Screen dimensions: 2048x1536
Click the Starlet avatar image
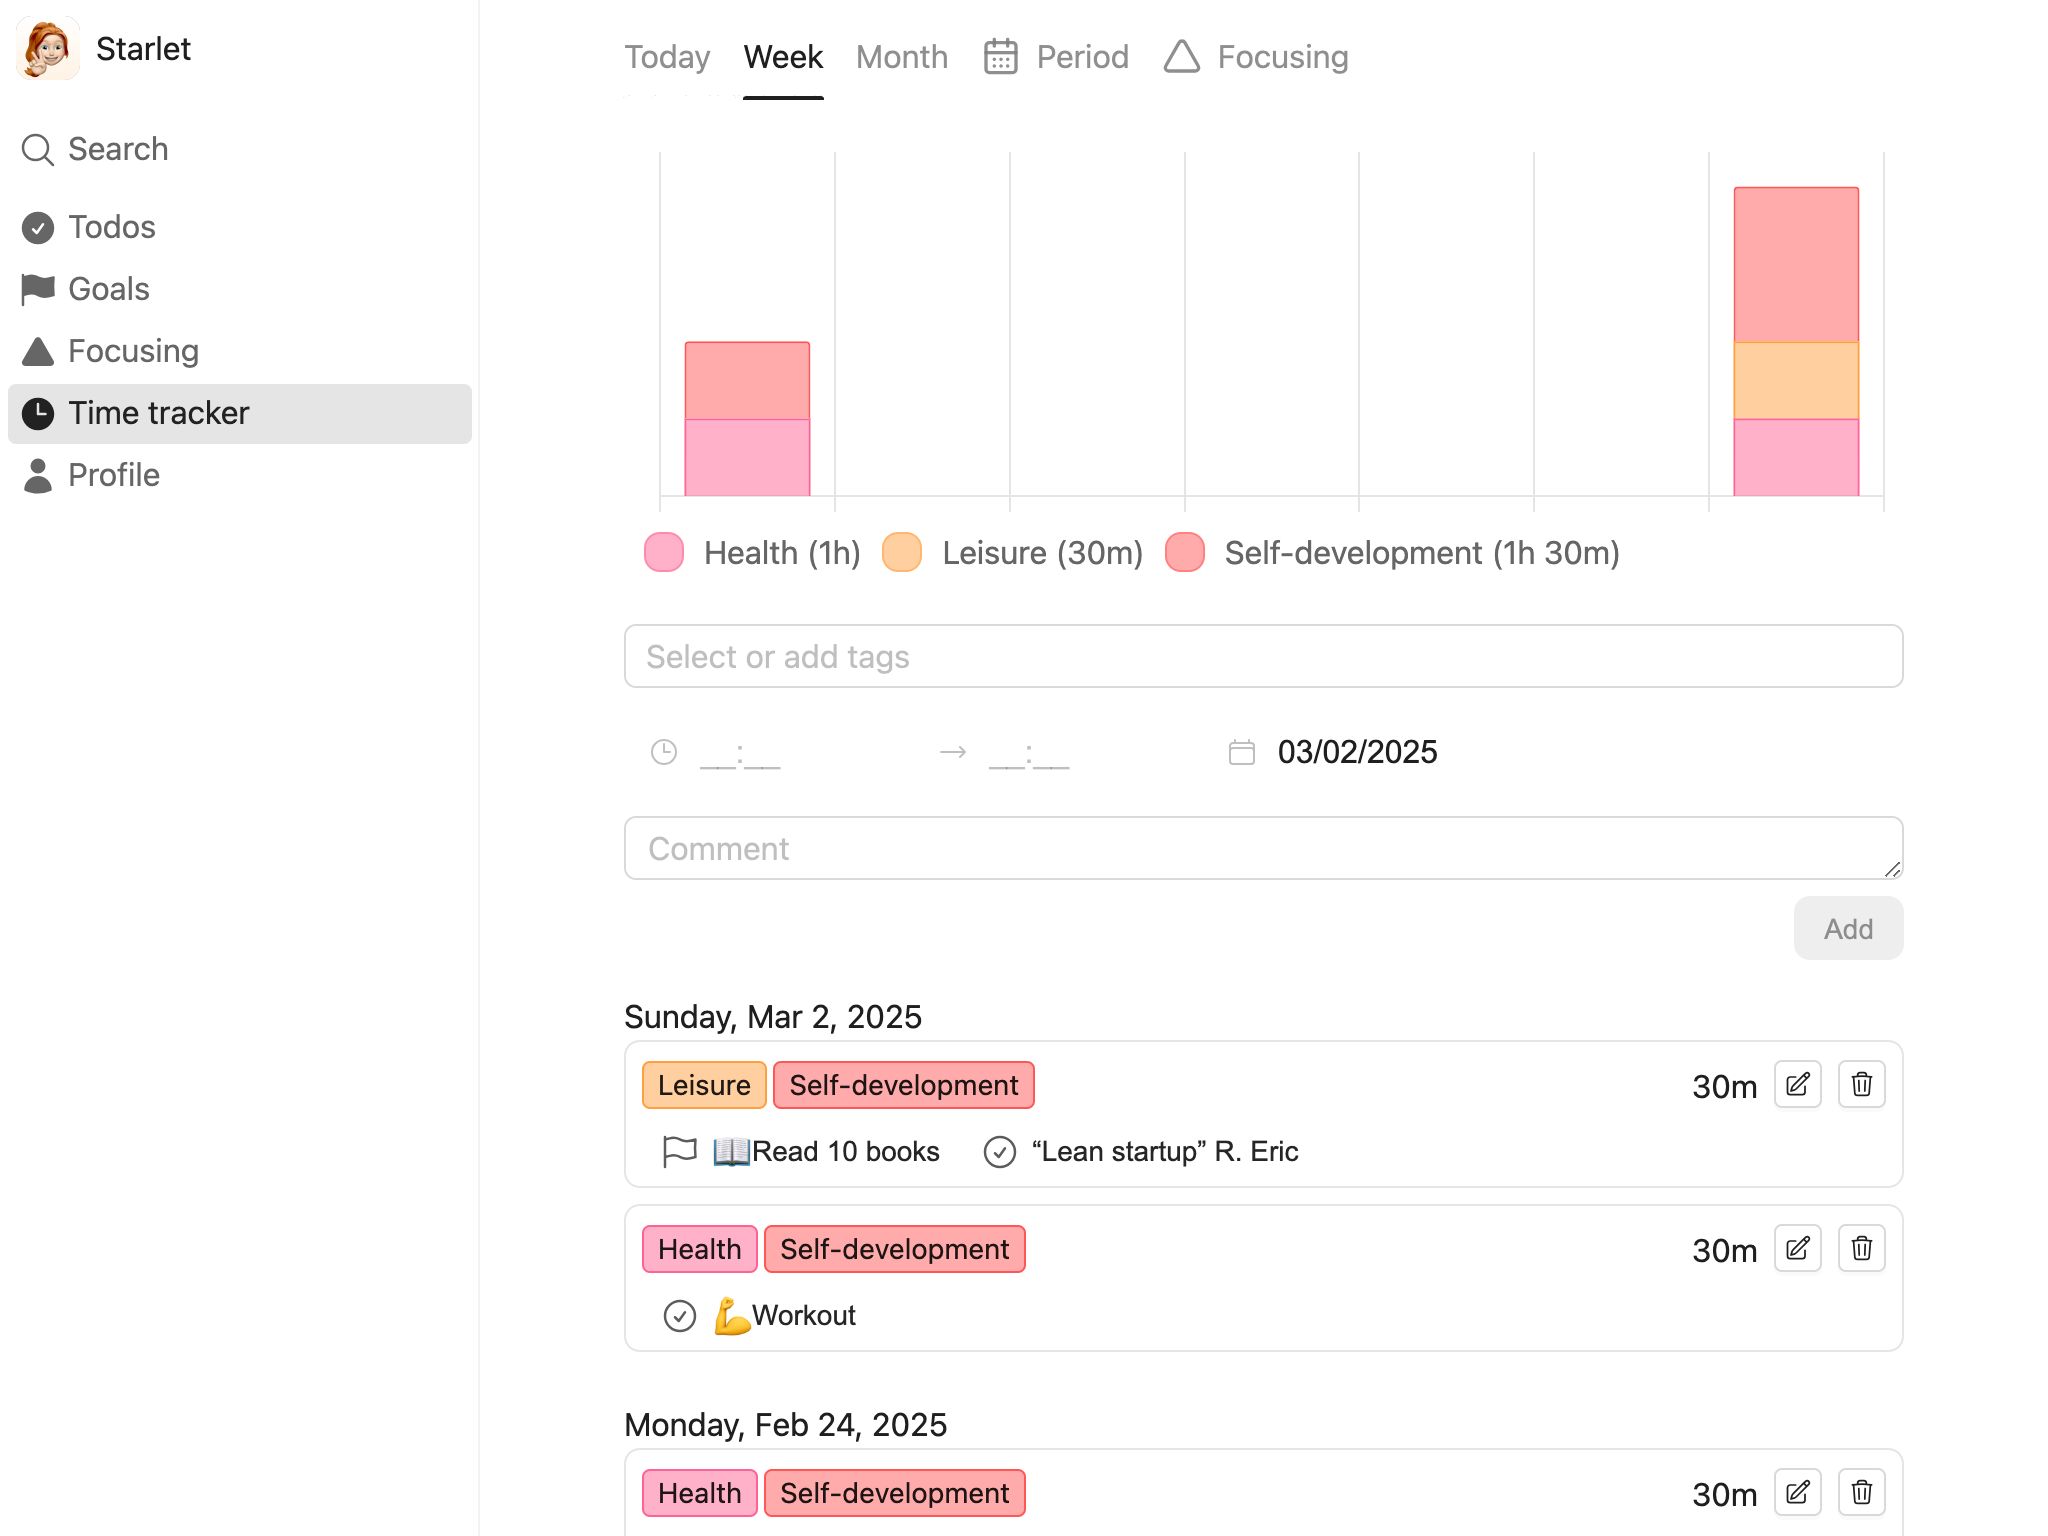47,48
